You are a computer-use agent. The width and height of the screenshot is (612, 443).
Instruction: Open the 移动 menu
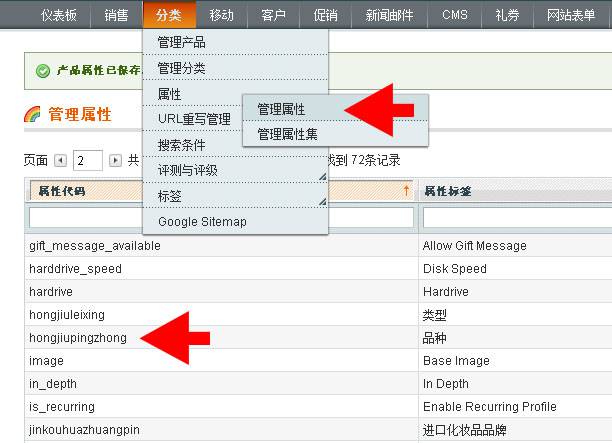(x=221, y=15)
